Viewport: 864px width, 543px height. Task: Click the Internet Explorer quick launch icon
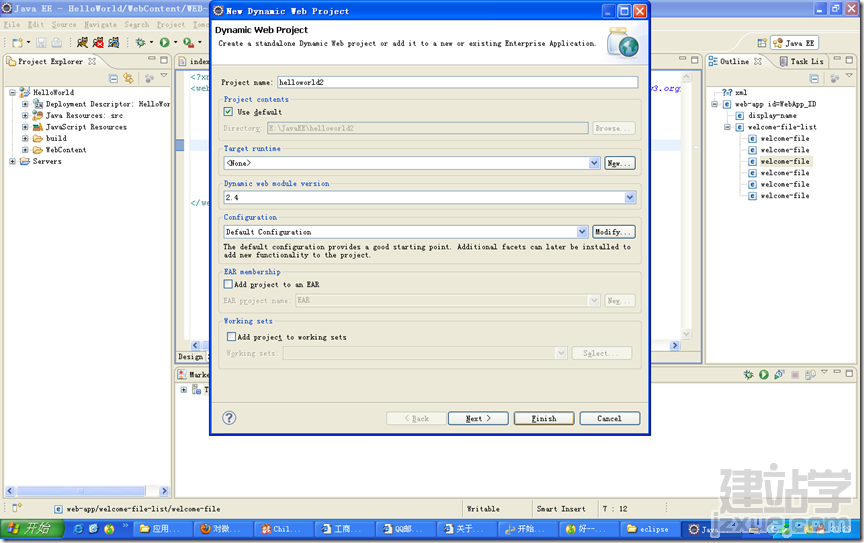pyautogui.click(x=78, y=529)
